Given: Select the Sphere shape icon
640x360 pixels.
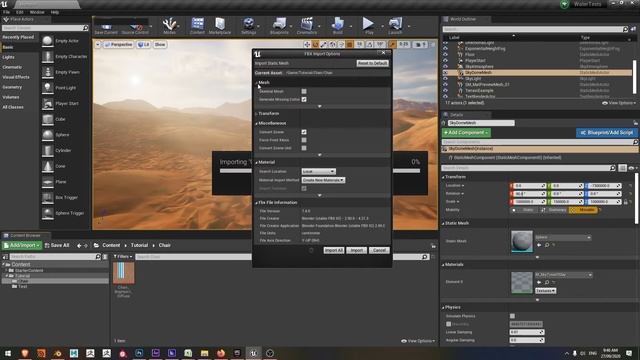Looking at the screenshot, I should 48,135.
